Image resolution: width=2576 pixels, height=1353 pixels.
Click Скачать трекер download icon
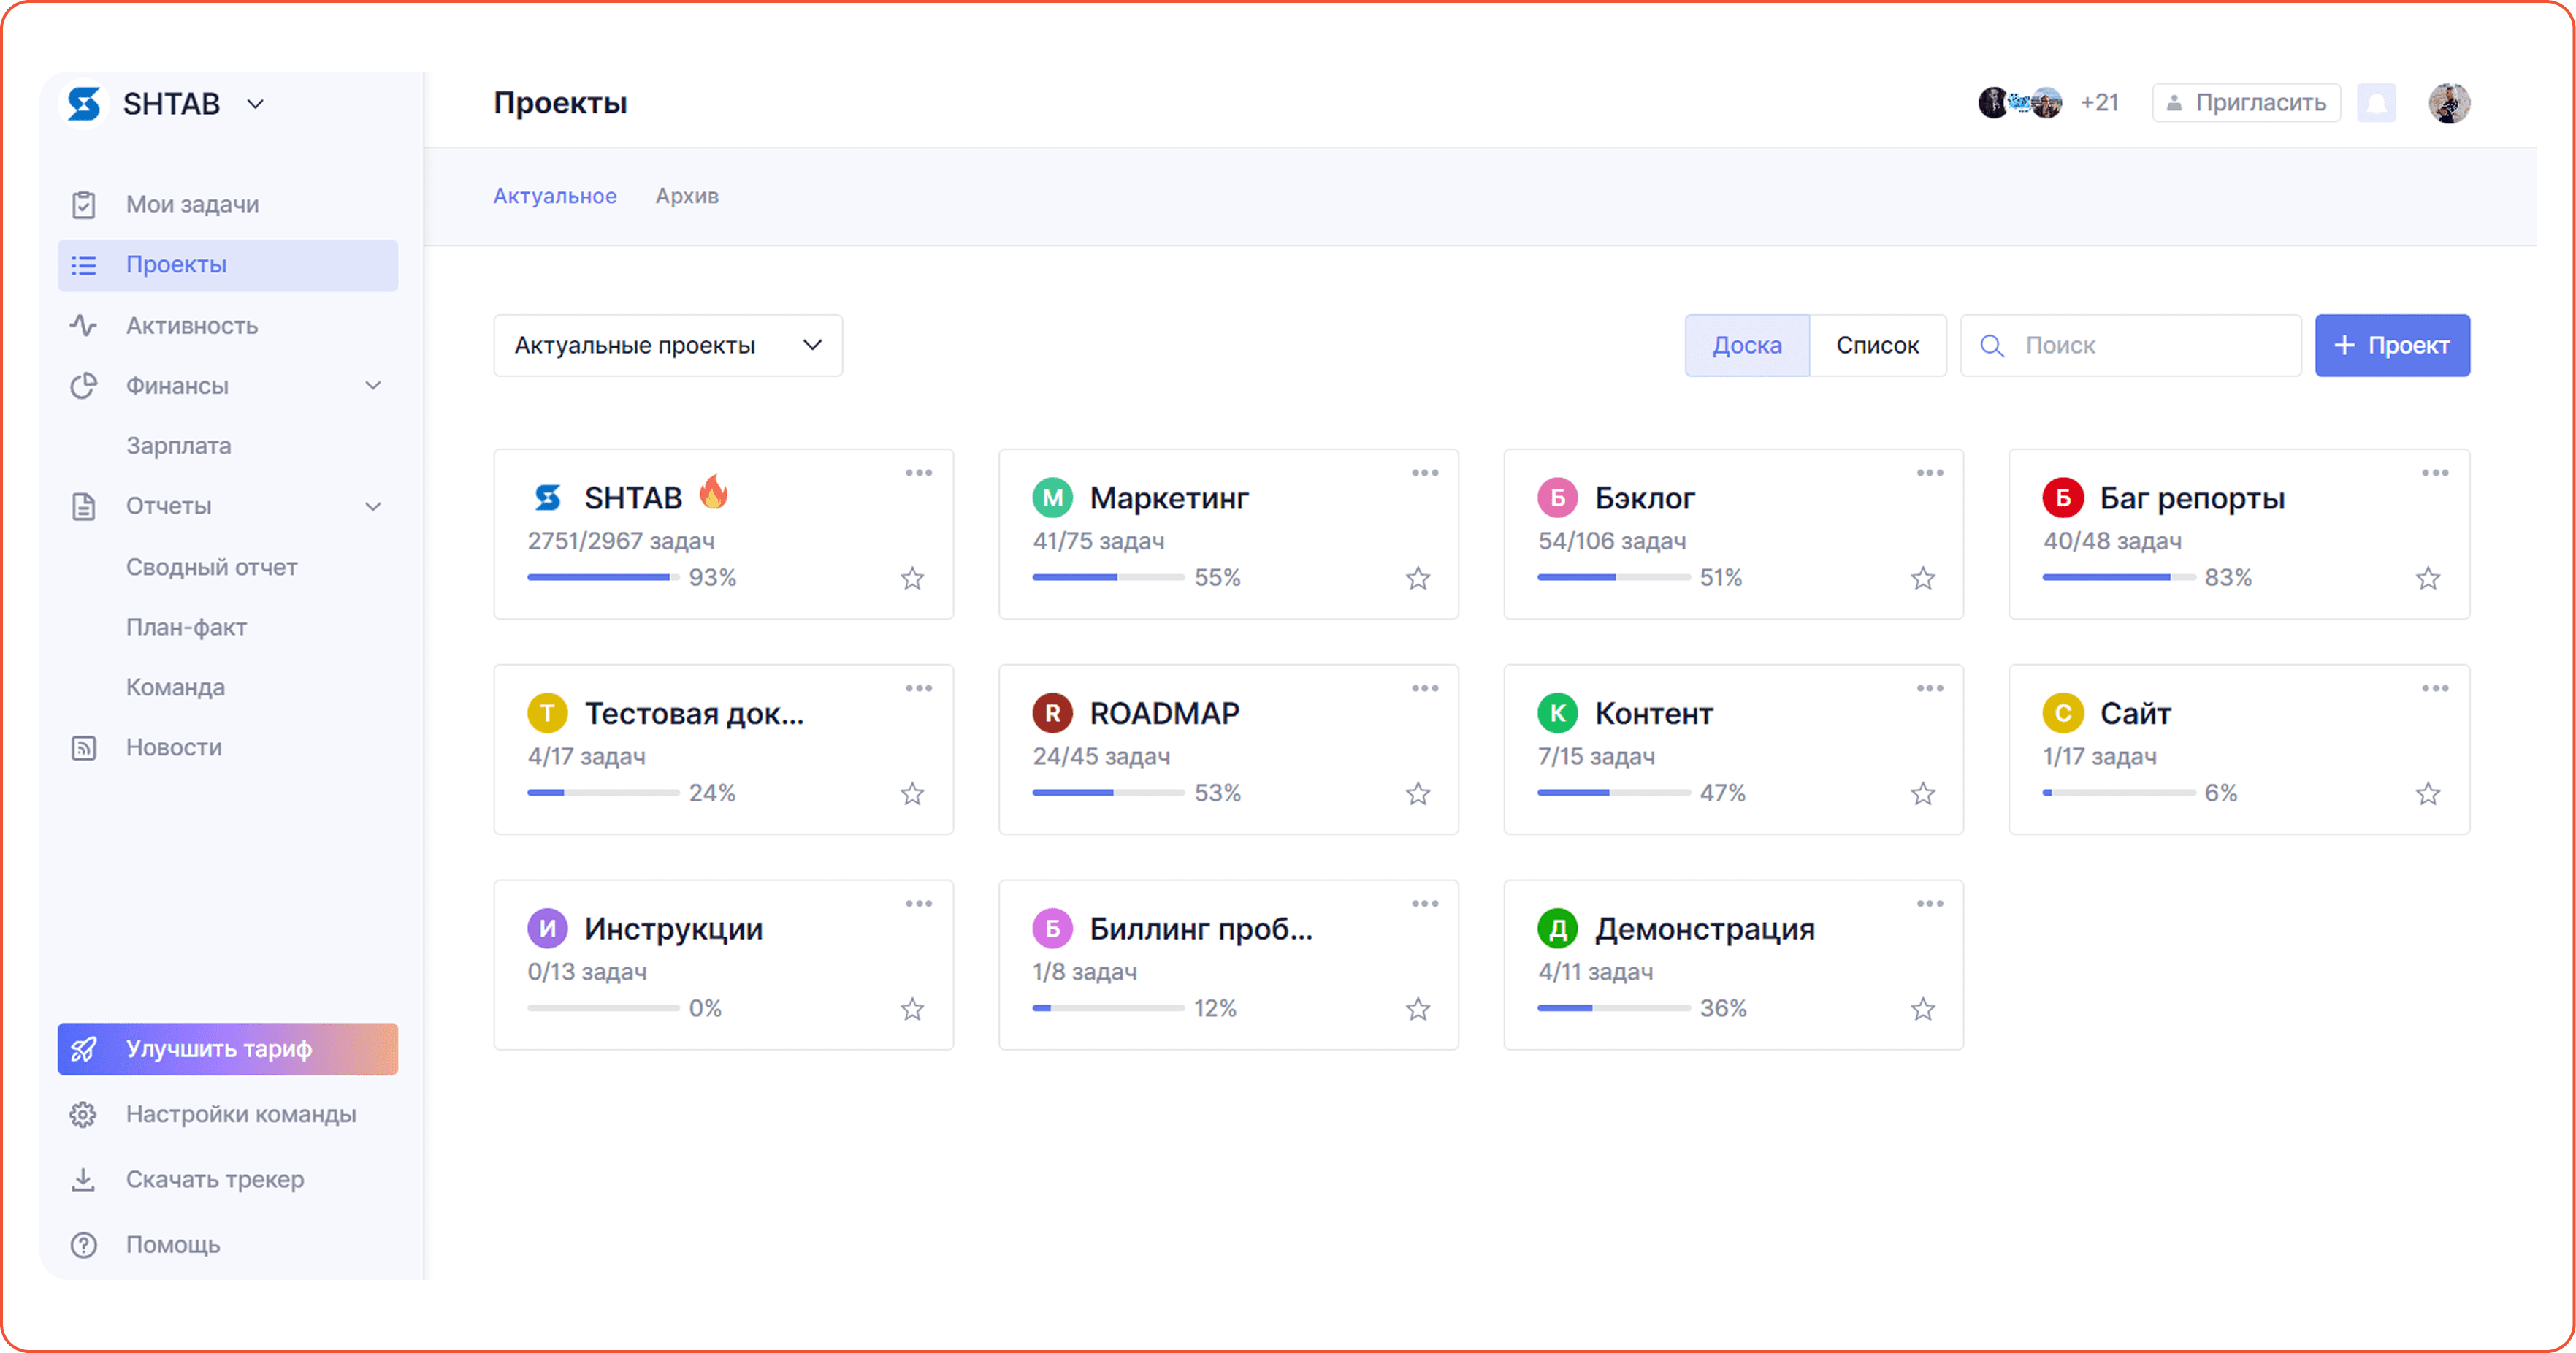point(84,1180)
